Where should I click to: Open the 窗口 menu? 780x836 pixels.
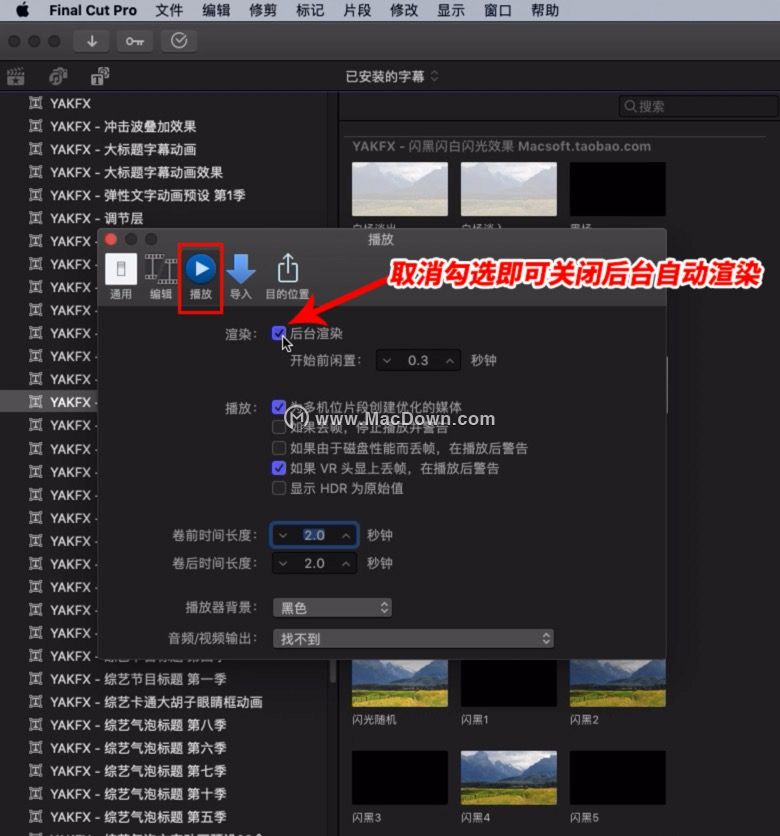pyautogui.click(x=497, y=10)
